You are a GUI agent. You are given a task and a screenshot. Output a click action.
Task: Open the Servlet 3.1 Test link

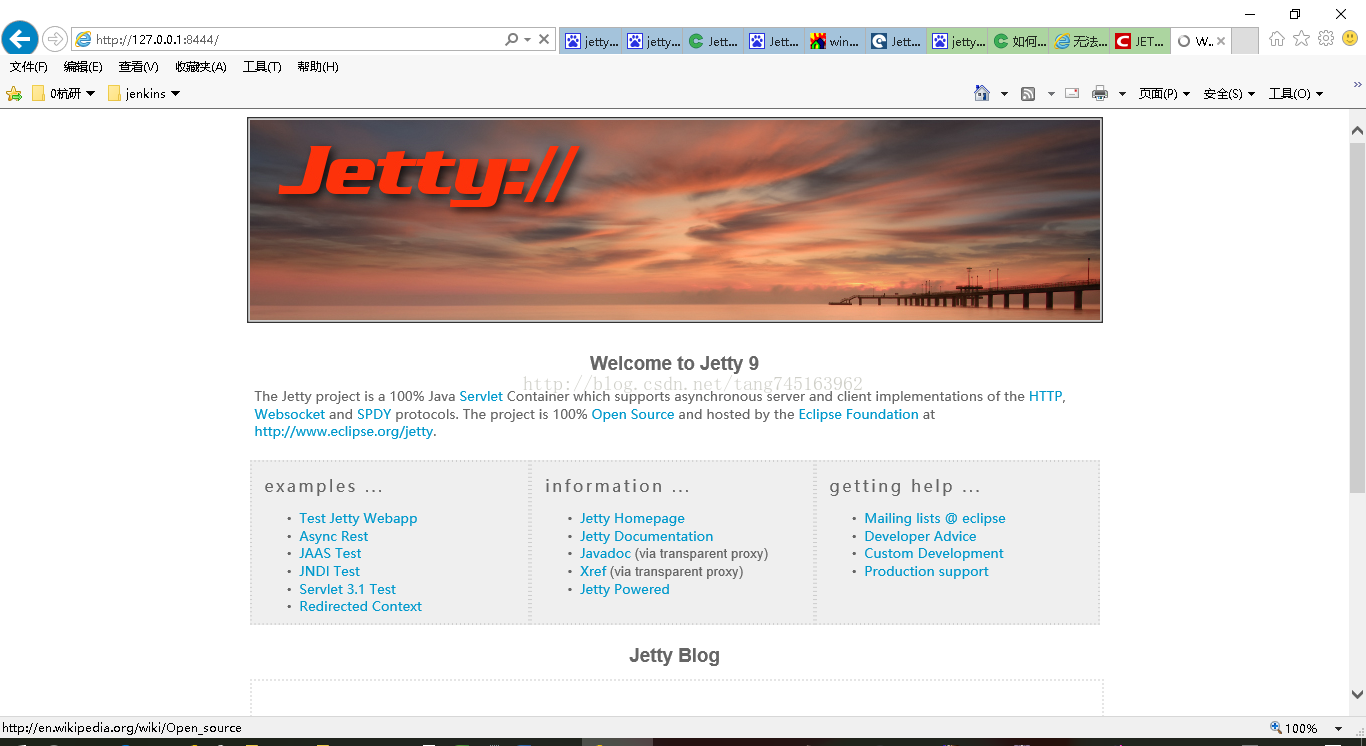347,589
